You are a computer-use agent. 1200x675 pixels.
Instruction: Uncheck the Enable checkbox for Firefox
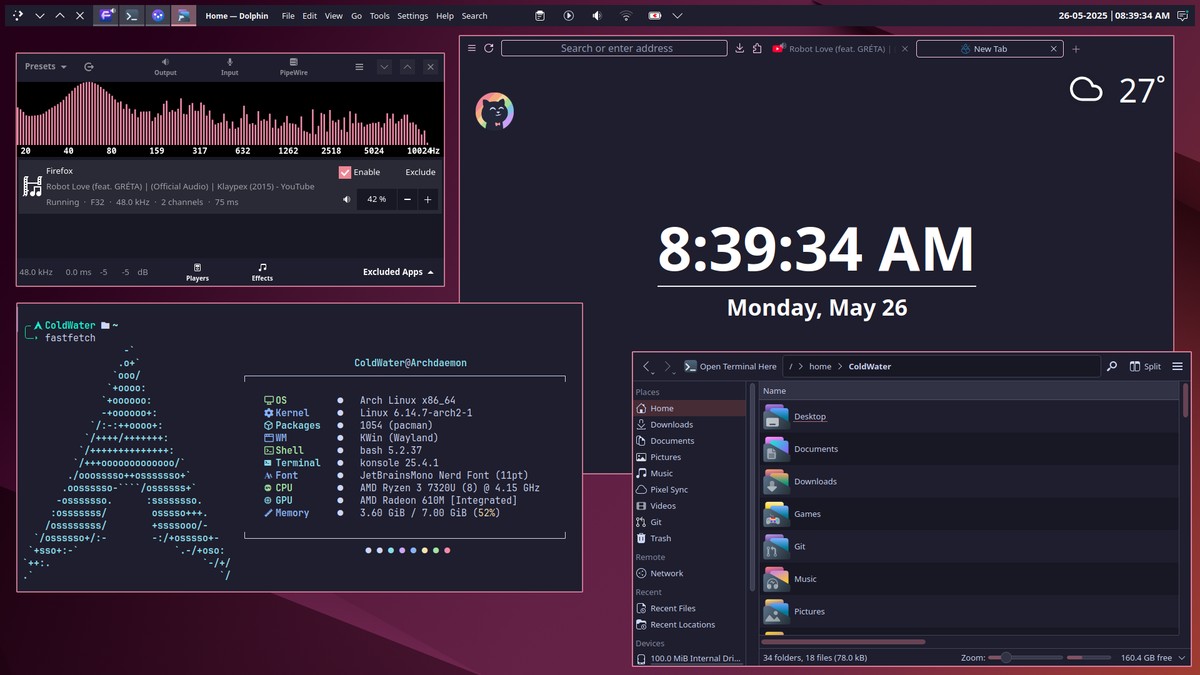[345, 172]
